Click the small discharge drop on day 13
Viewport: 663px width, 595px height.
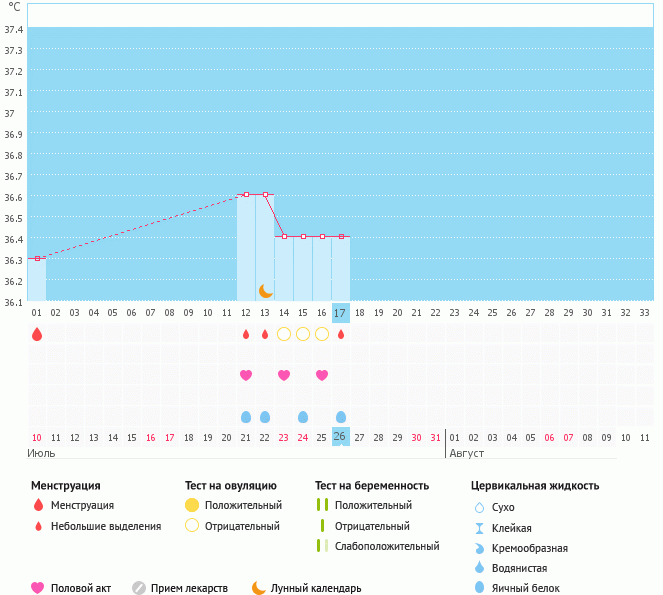tap(265, 334)
